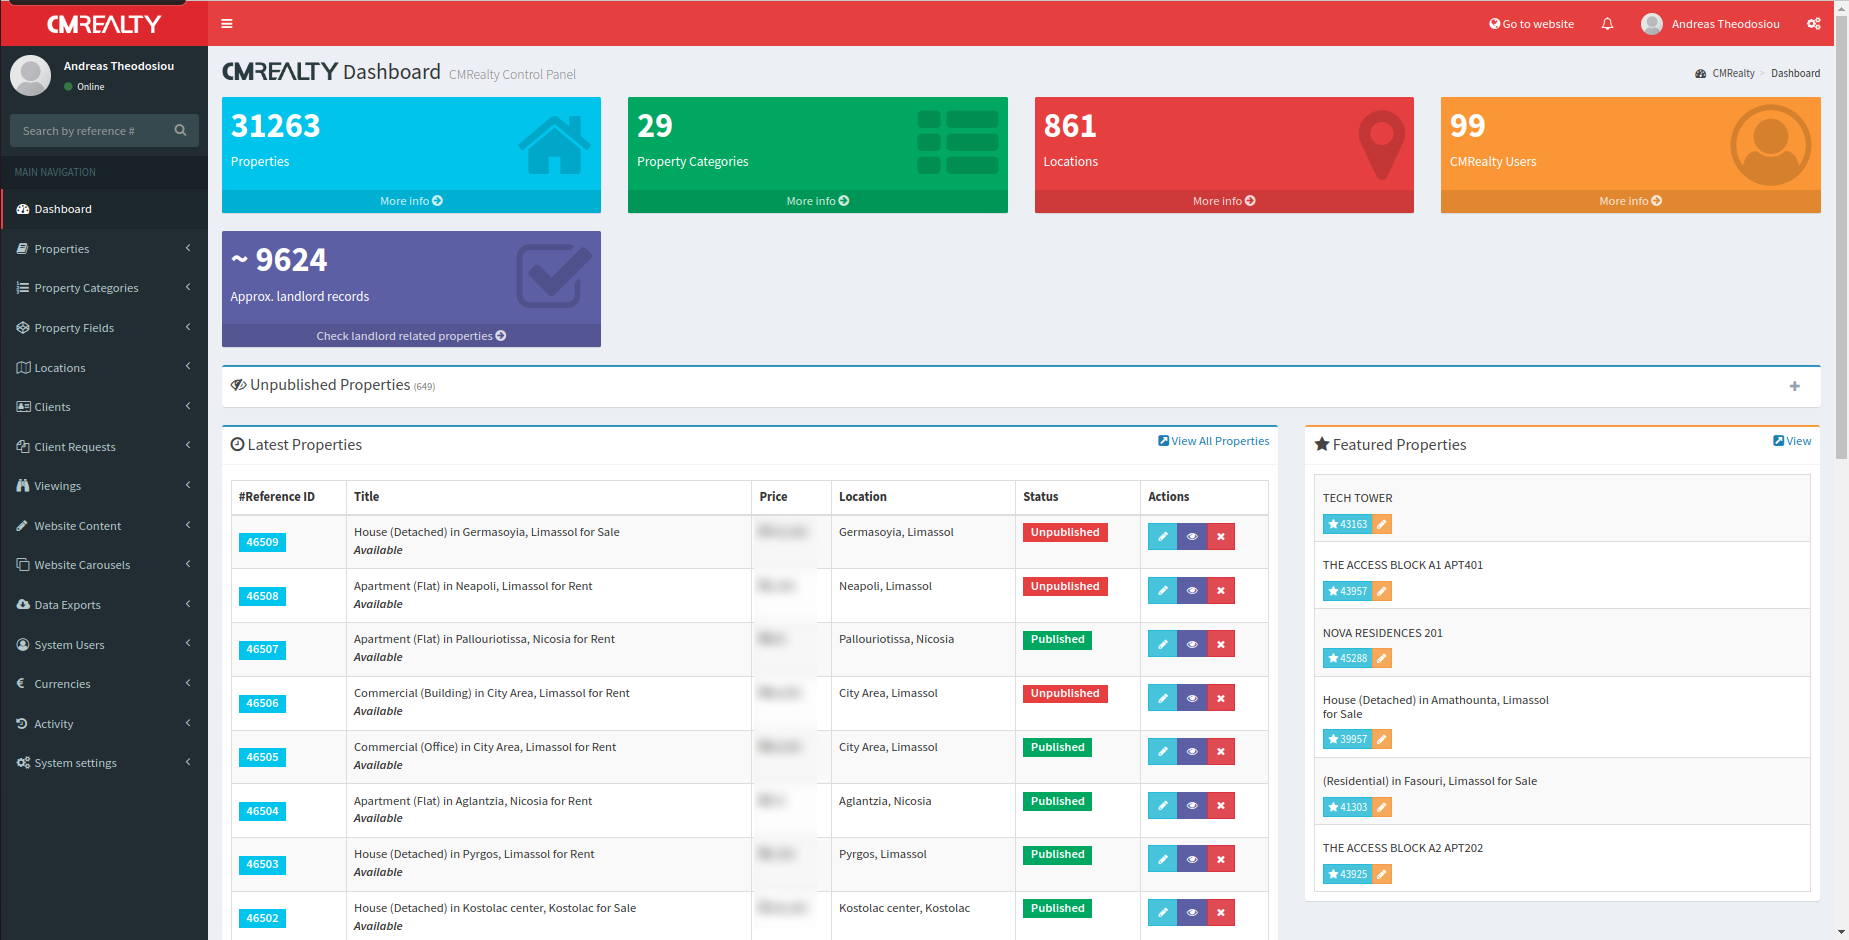Click Check landlord related properties link
Viewport: 1849px width, 940px height.
click(x=411, y=336)
